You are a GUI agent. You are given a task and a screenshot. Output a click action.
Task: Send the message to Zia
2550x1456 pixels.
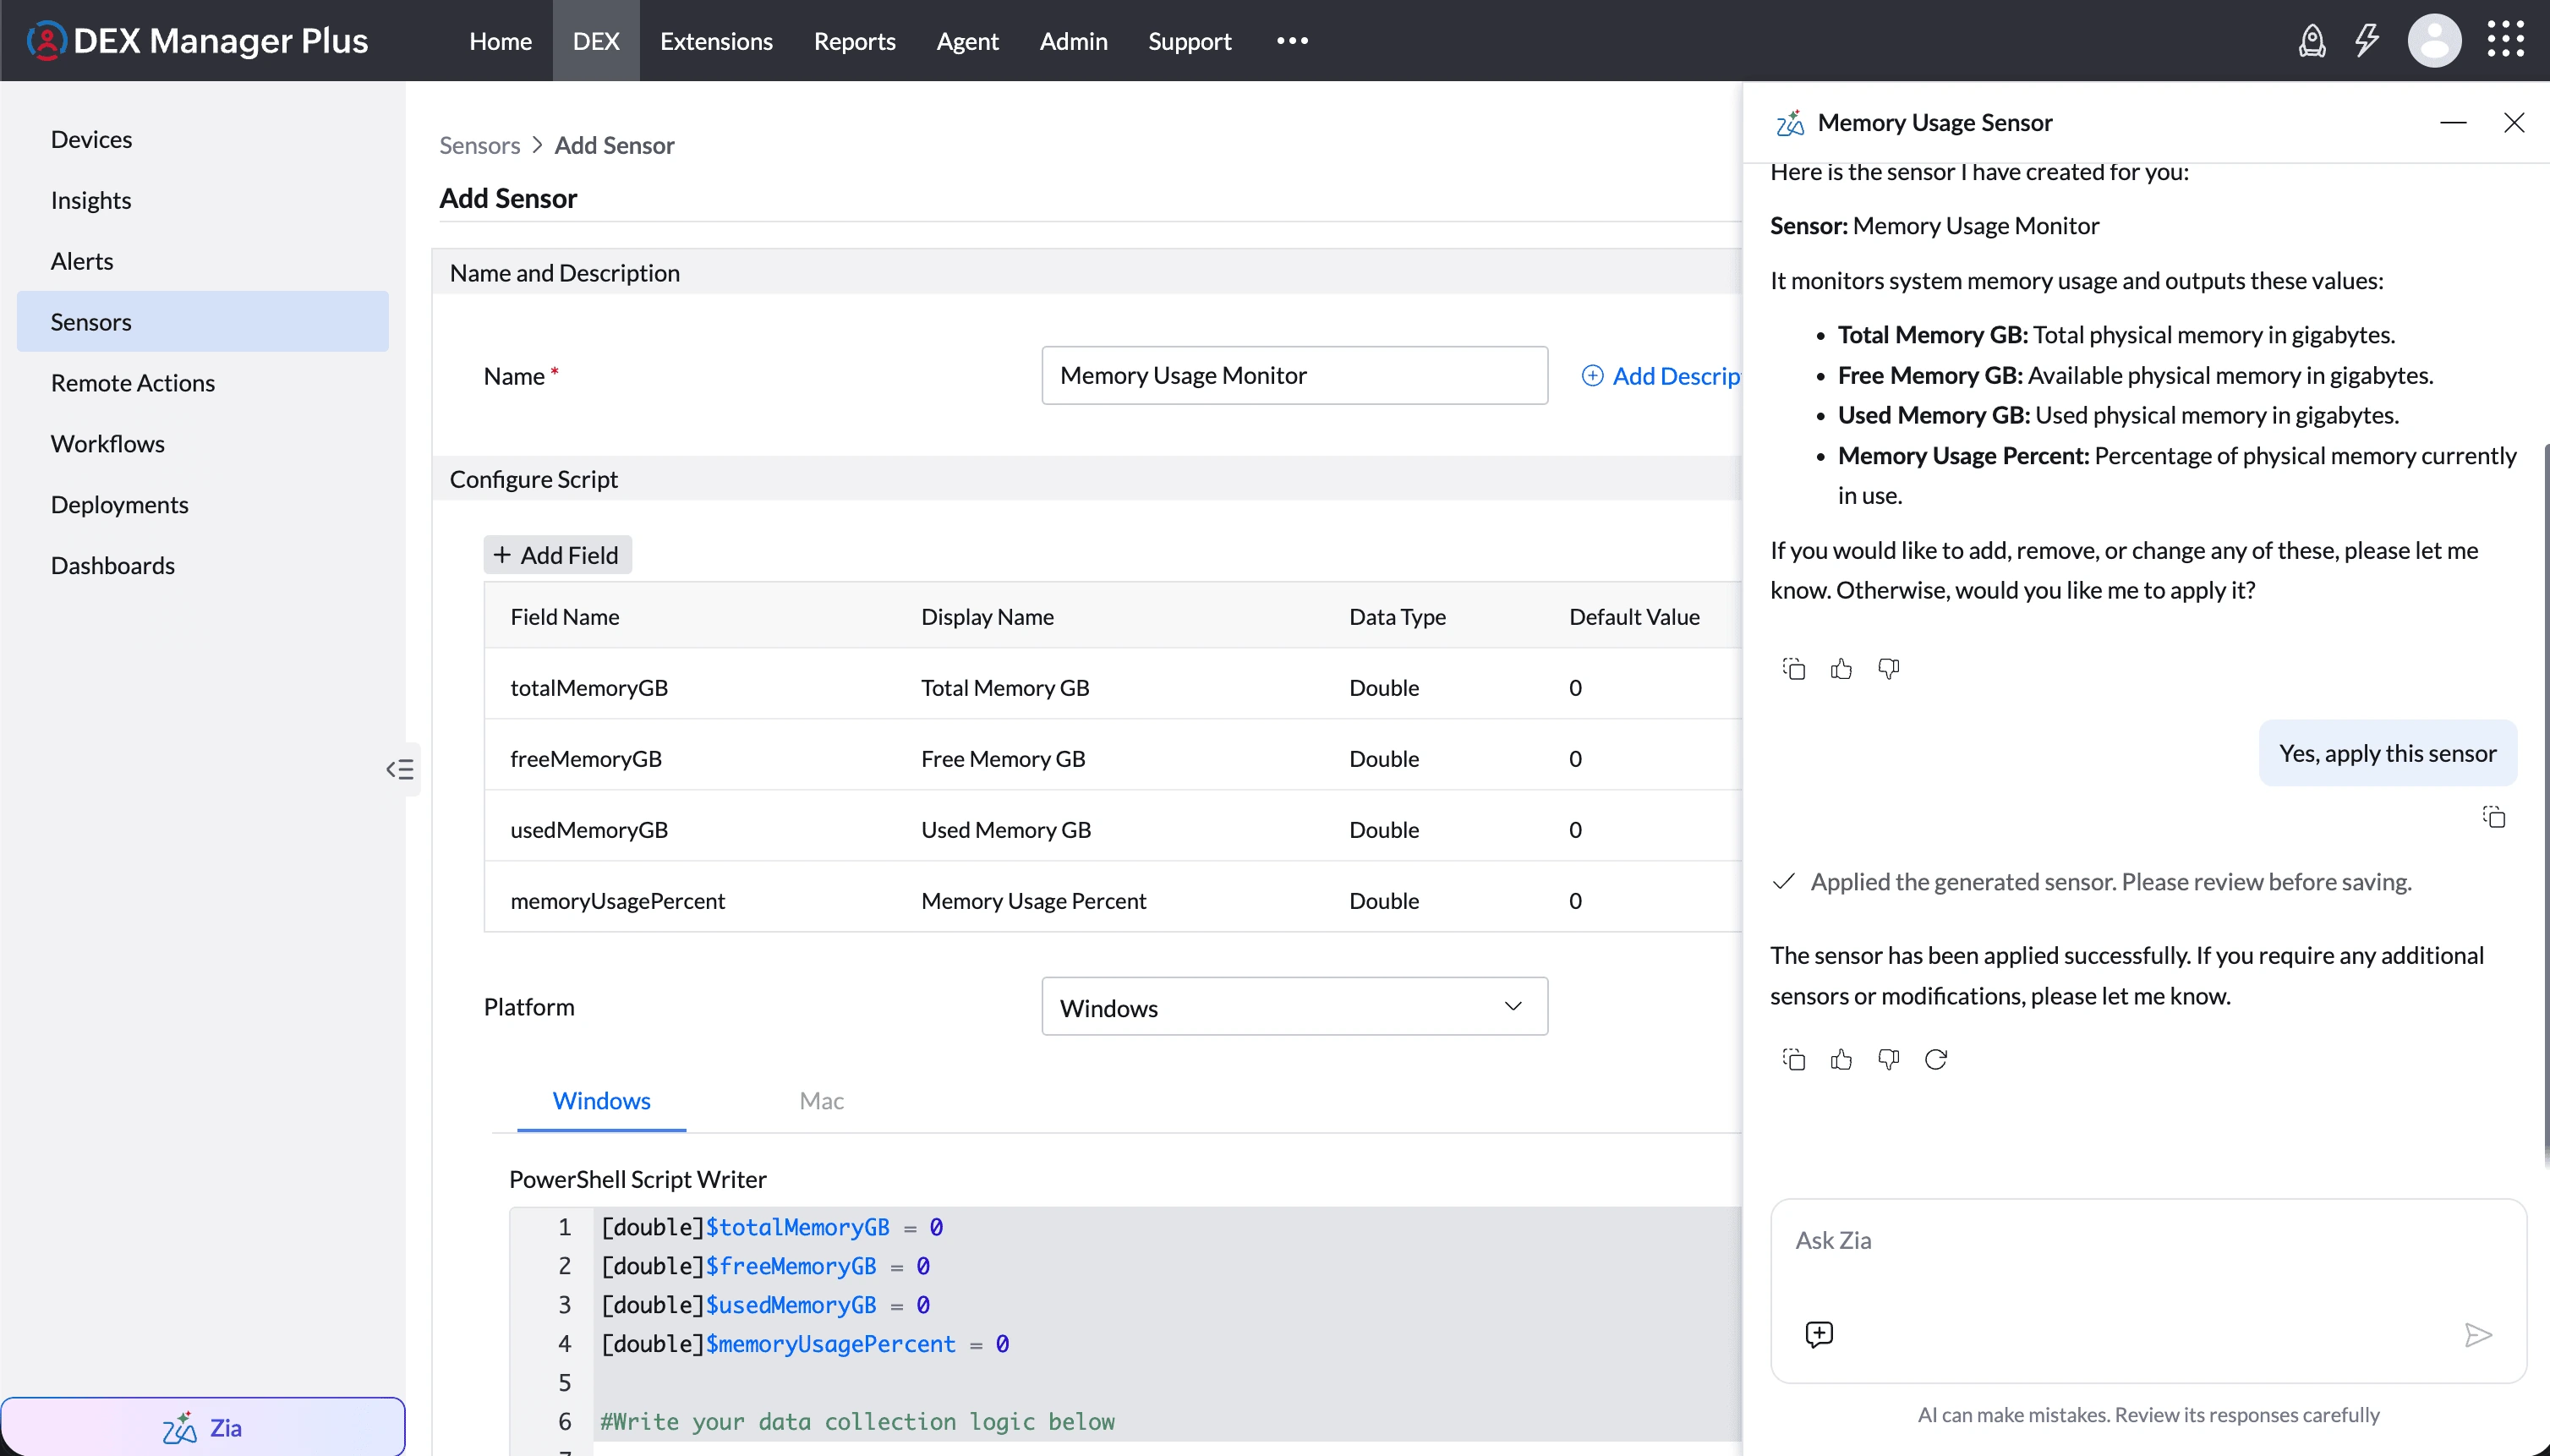(x=2478, y=1335)
